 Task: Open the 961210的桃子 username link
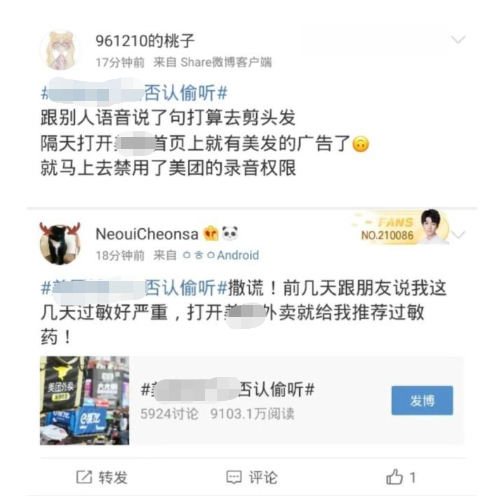[145, 41]
